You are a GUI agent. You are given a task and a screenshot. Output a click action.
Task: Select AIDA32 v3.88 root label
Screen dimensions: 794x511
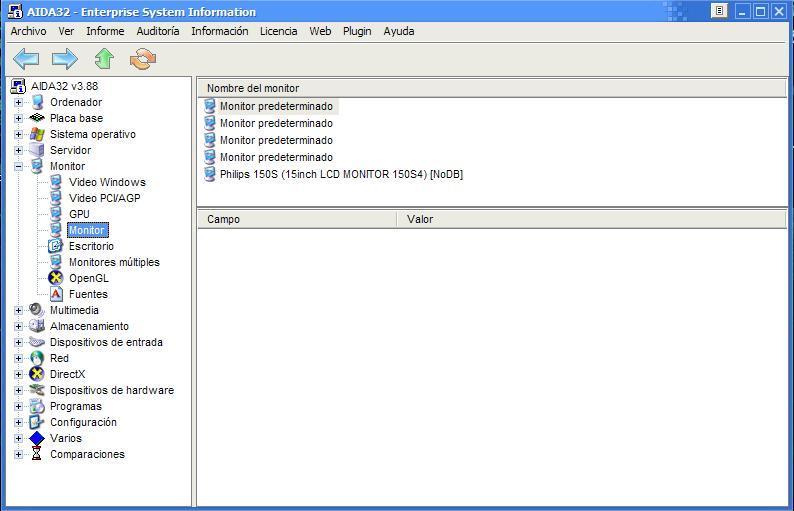64,86
